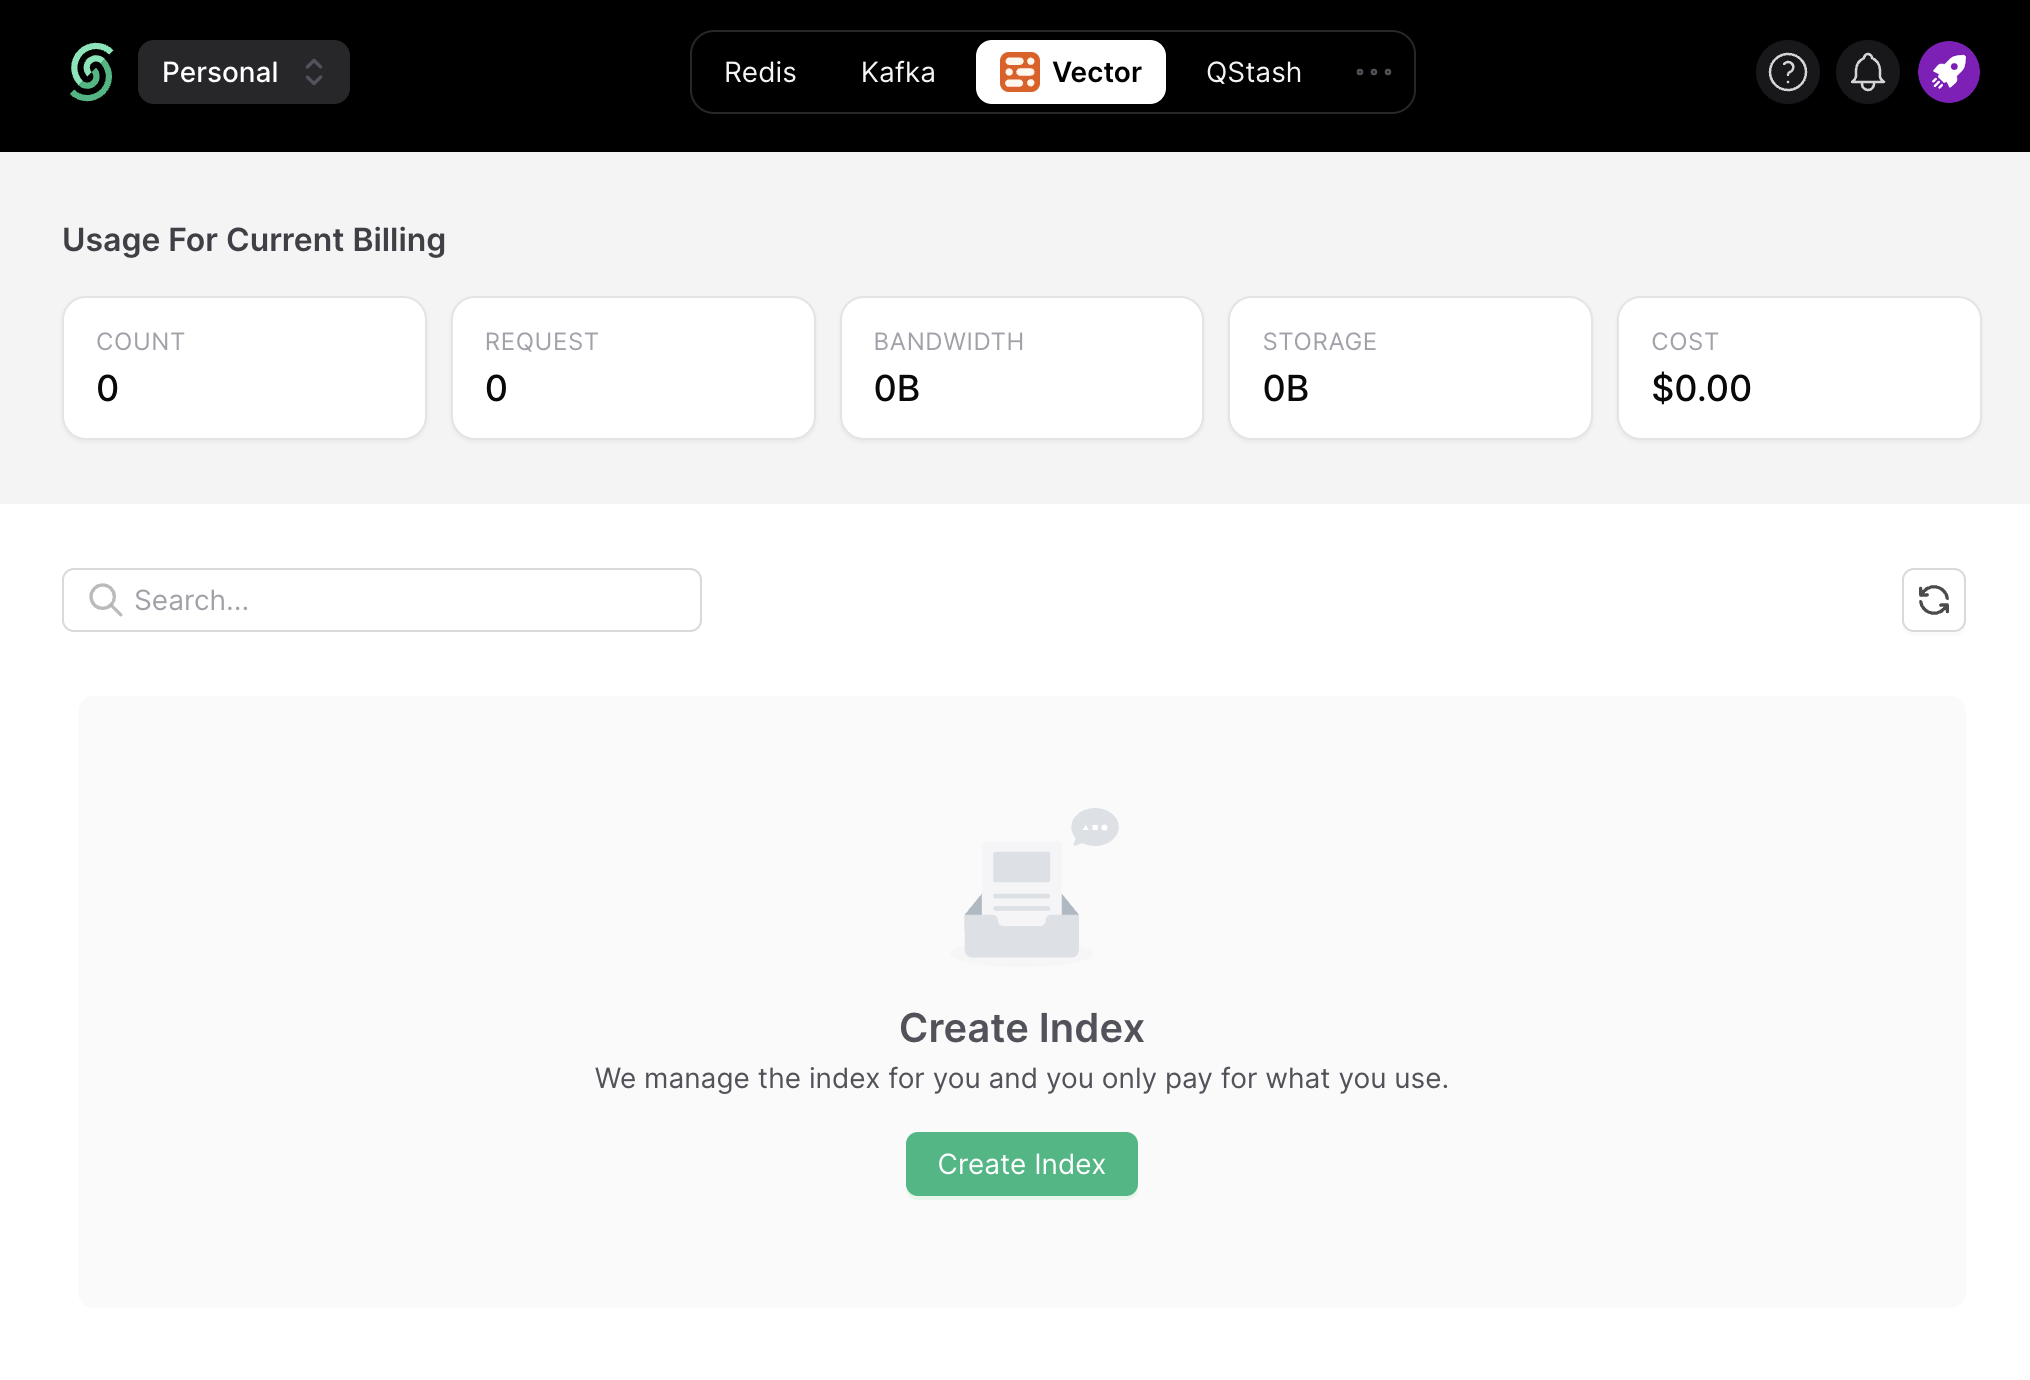Switch to the Redis tab
This screenshot has width=2030, height=1380.
760,71
